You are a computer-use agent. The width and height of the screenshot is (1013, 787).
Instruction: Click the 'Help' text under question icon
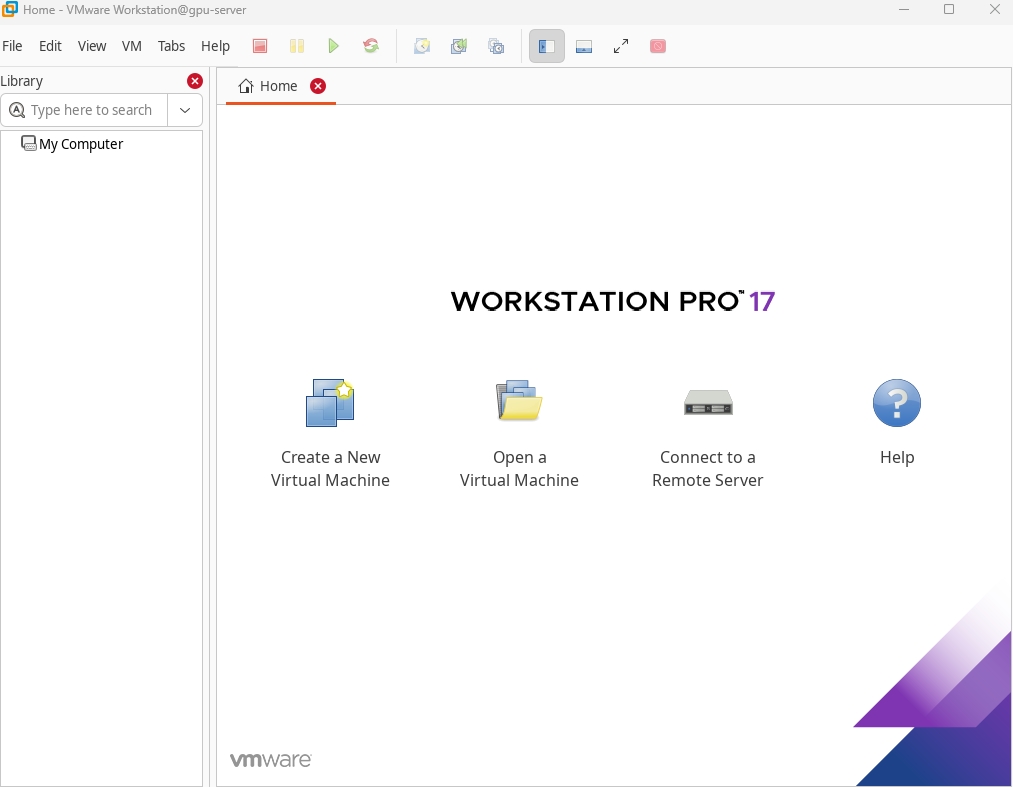pyautogui.click(x=897, y=457)
